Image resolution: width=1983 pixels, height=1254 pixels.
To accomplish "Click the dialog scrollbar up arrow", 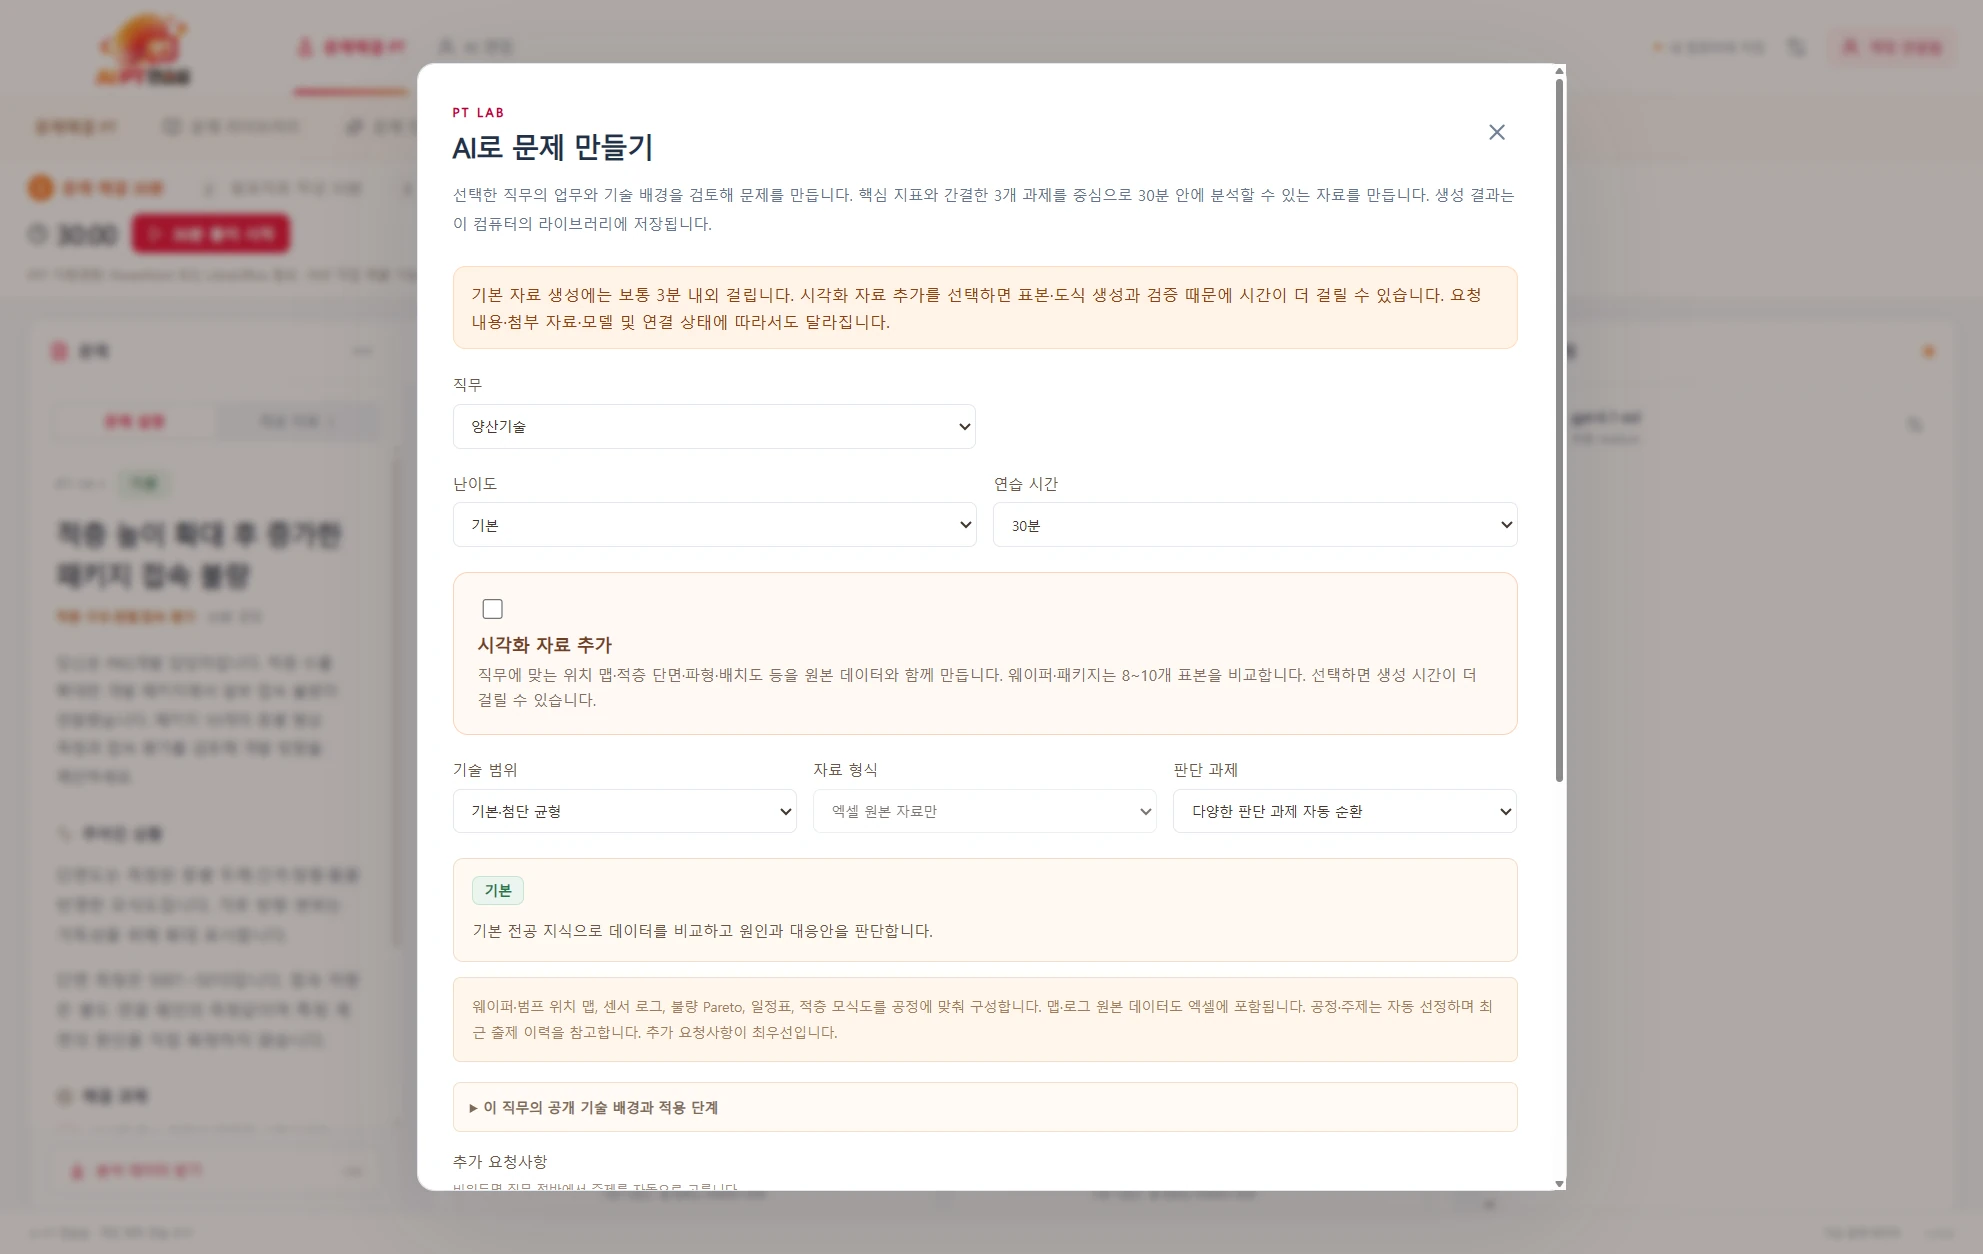I will (1559, 71).
